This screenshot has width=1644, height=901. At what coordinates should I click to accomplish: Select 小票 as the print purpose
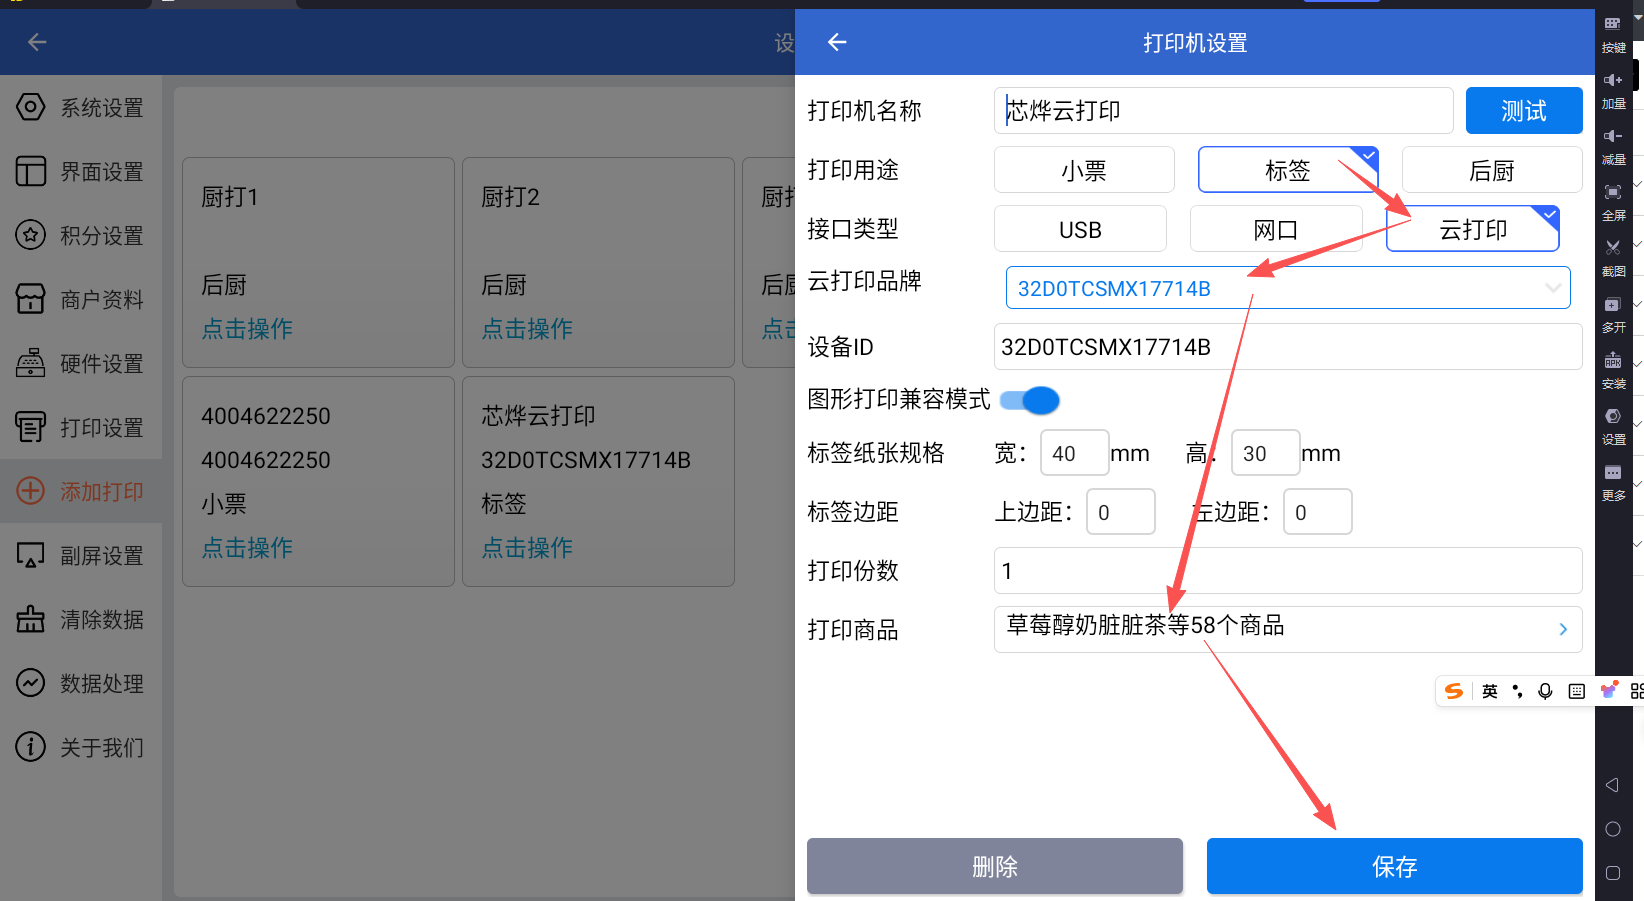1084,170
